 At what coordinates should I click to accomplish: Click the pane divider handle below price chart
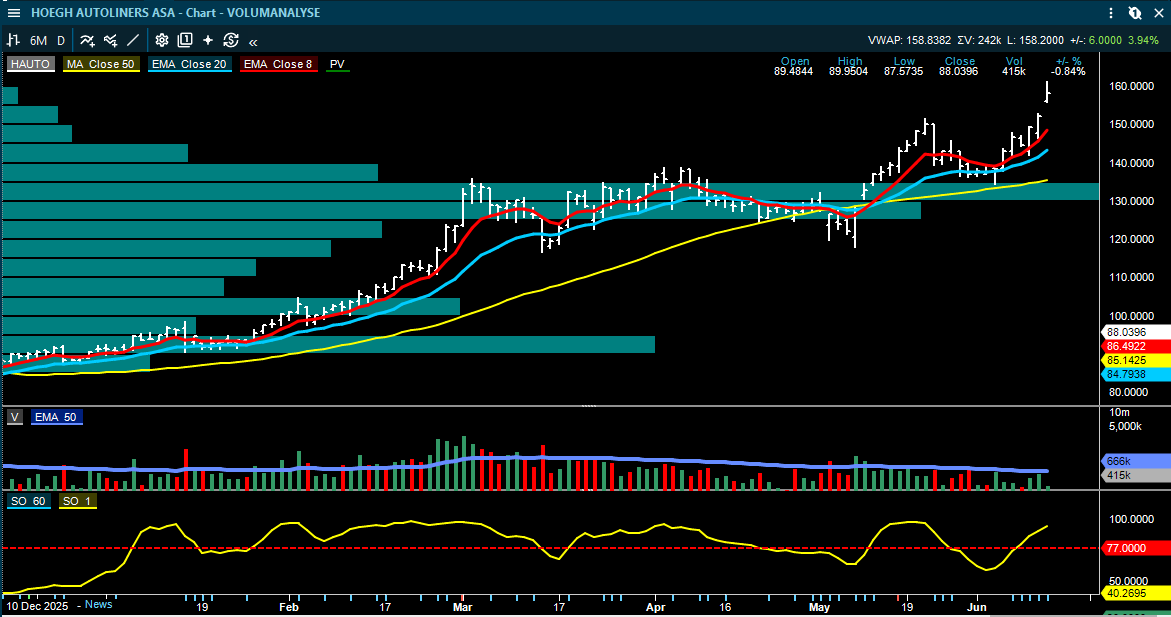[589, 406]
